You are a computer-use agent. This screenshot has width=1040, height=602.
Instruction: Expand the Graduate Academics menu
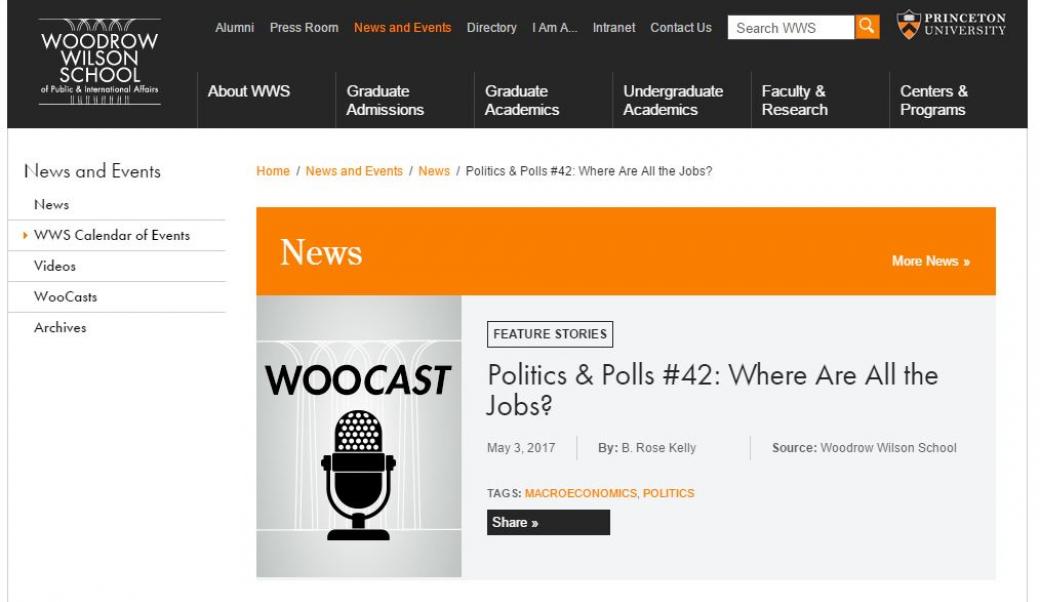tap(522, 100)
